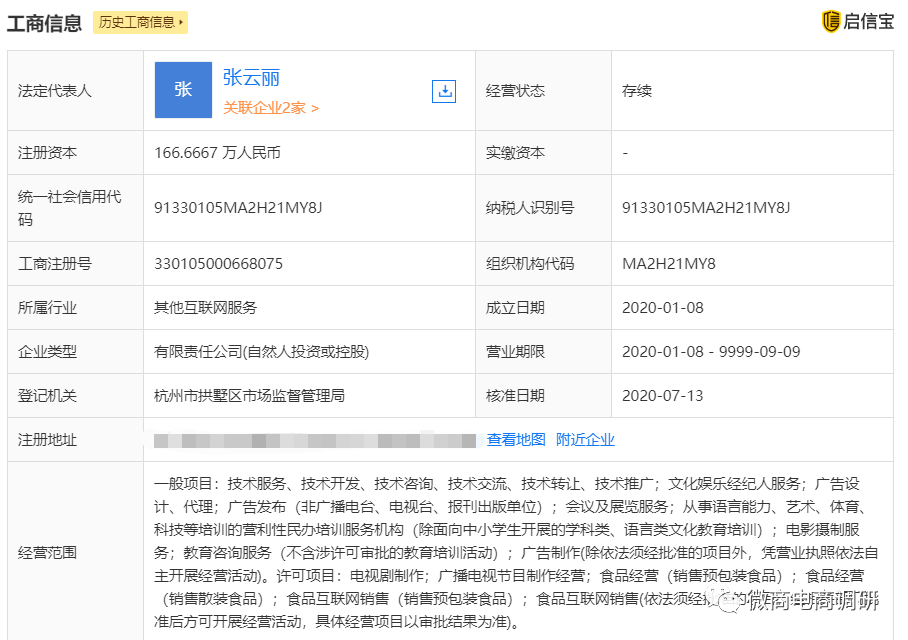Click the 登记机关 label cell
Image resolution: width=908 pixels, height=640 pixels.
(x=75, y=396)
